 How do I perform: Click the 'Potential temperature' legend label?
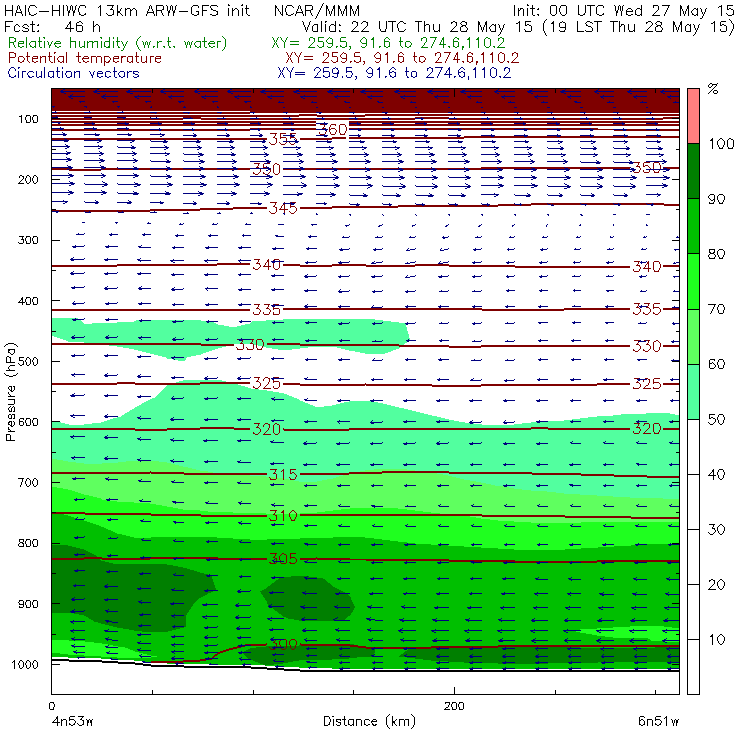(85, 58)
